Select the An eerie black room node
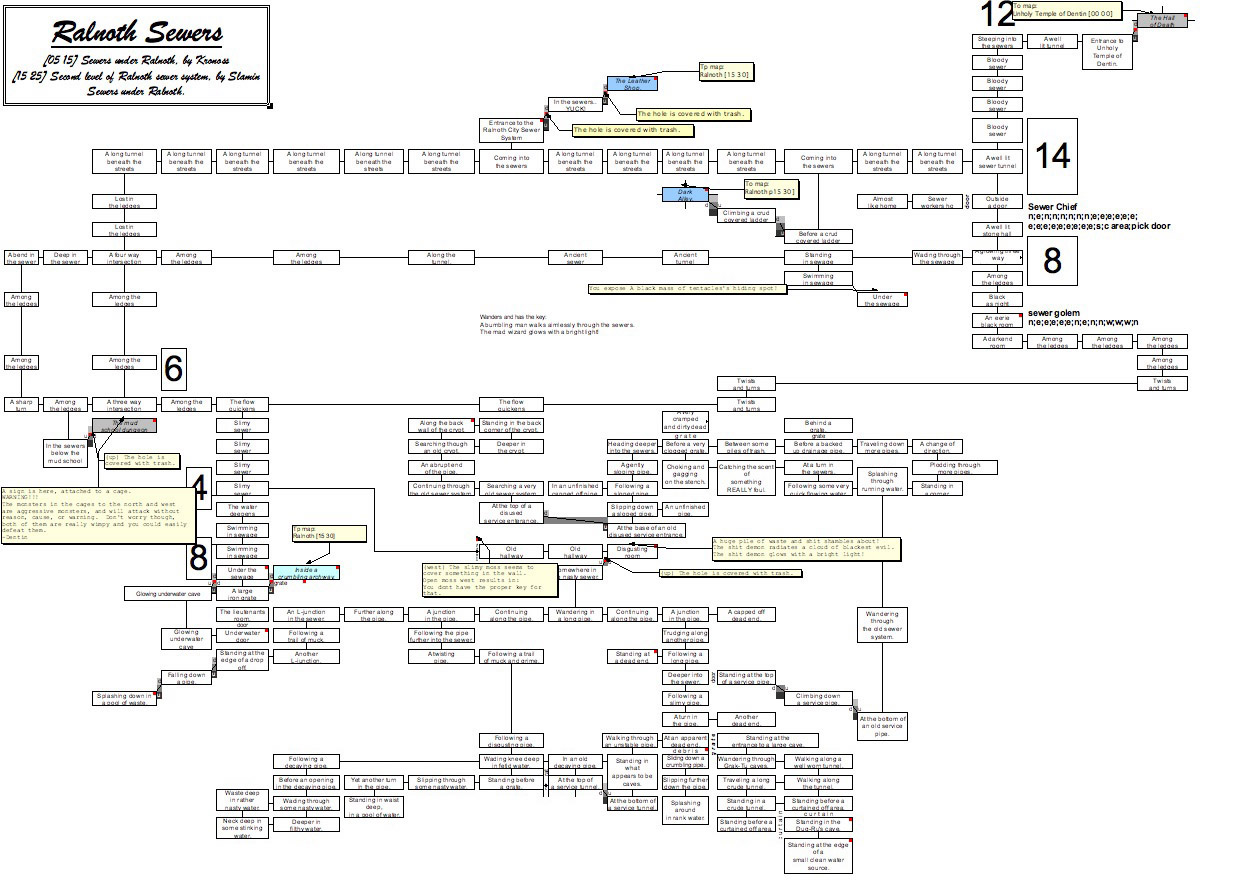This screenshot has width=1259, height=884. coord(997,320)
